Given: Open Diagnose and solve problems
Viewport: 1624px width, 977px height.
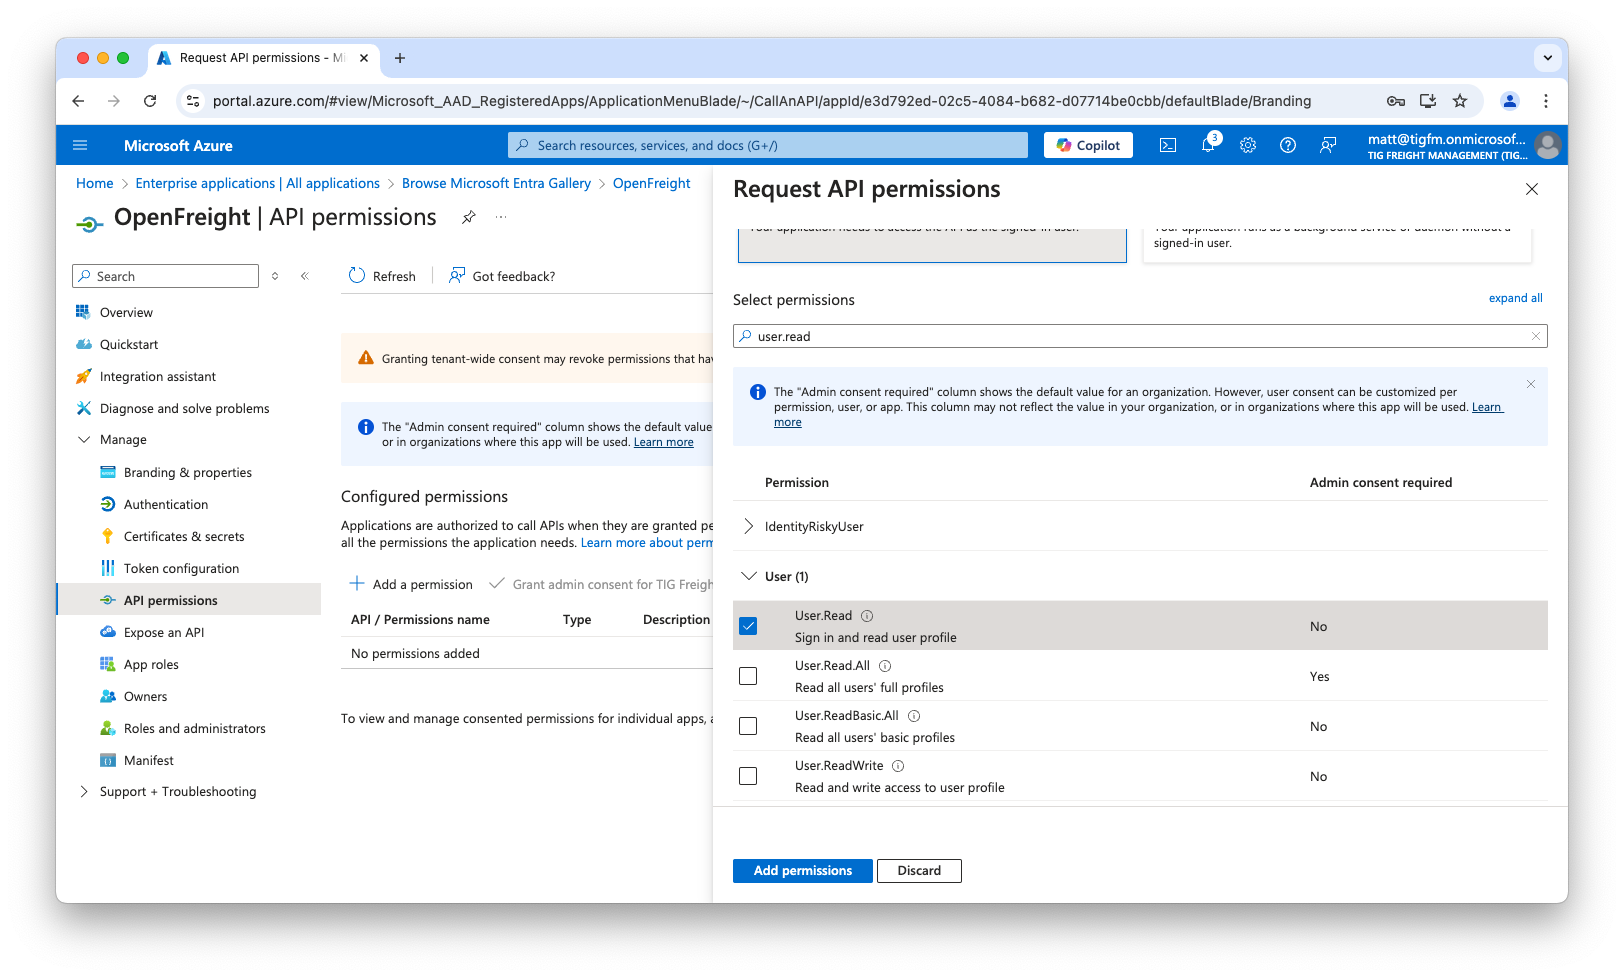Looking at the screenshot, I should (185, 409).
